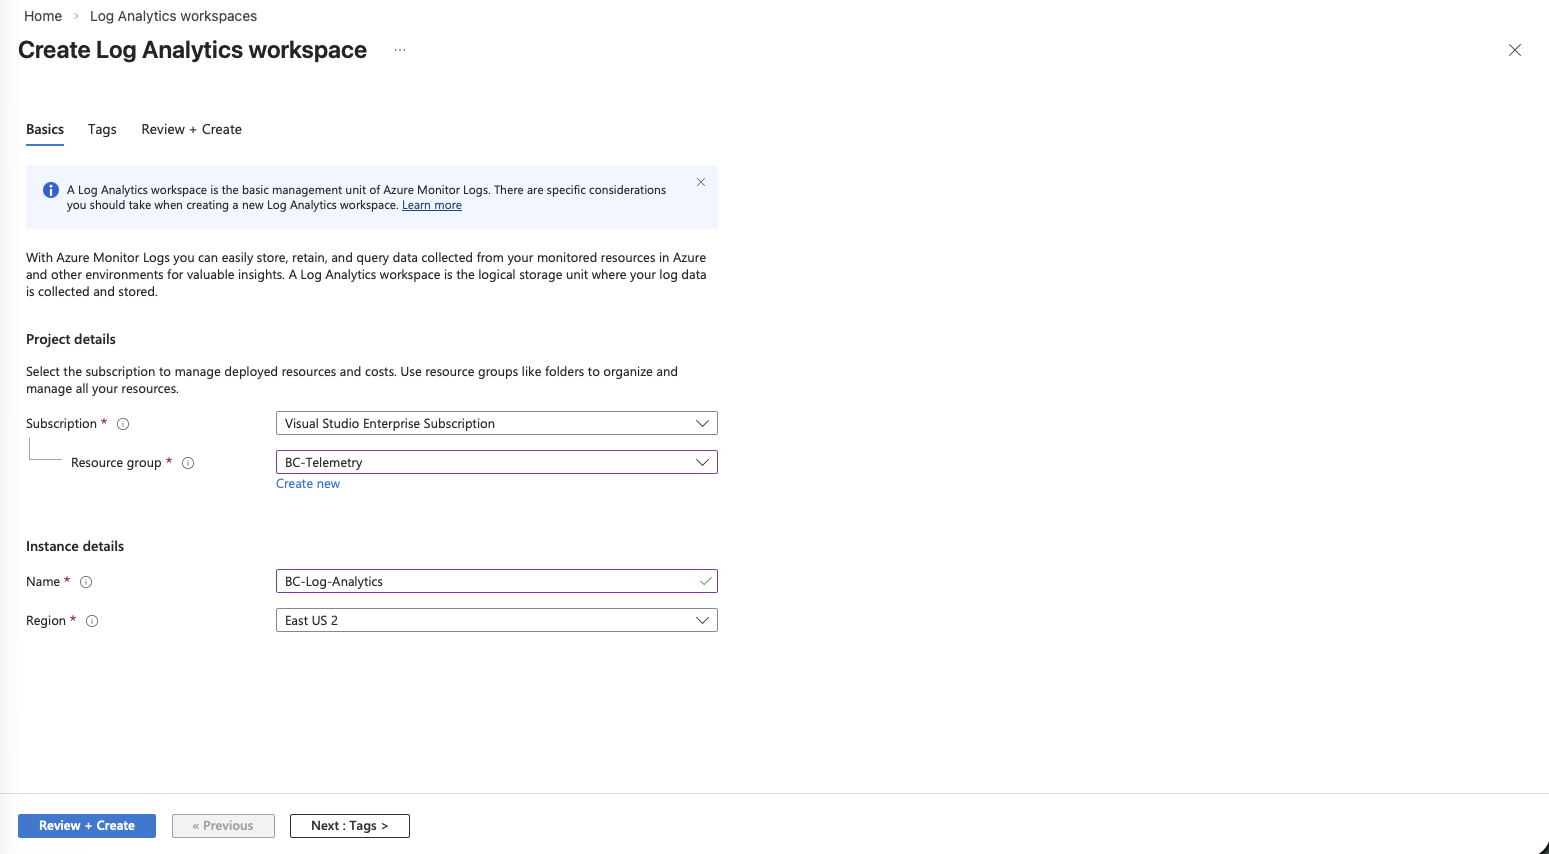Screen dimensions: 1549x854
Task: Click the Region info icon
Action: coord(92,621)
